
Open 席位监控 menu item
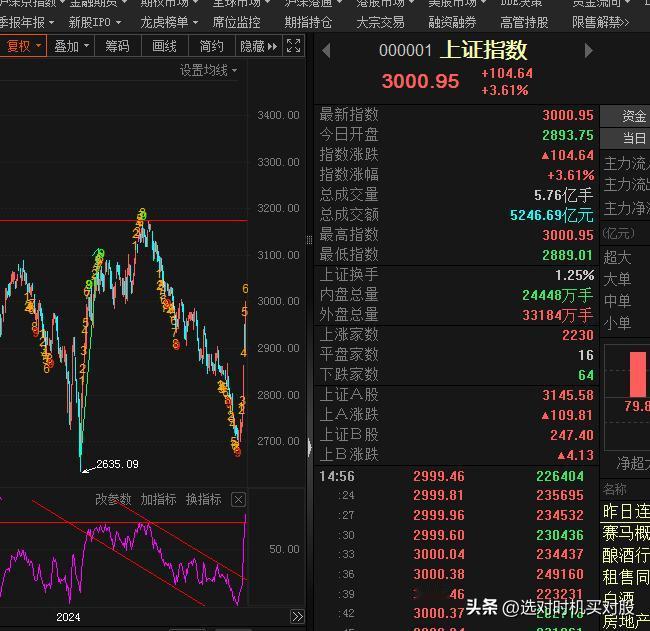[236, 22]
